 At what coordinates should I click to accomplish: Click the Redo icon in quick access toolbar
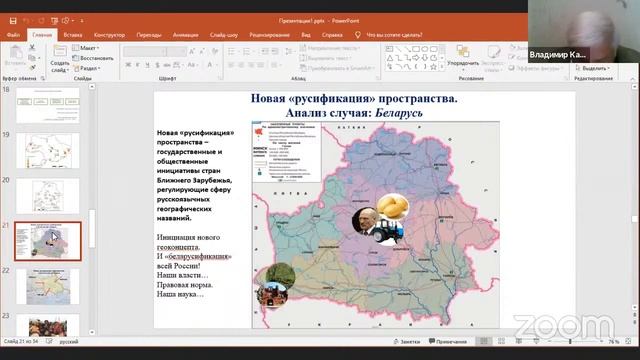pos(41,20)
